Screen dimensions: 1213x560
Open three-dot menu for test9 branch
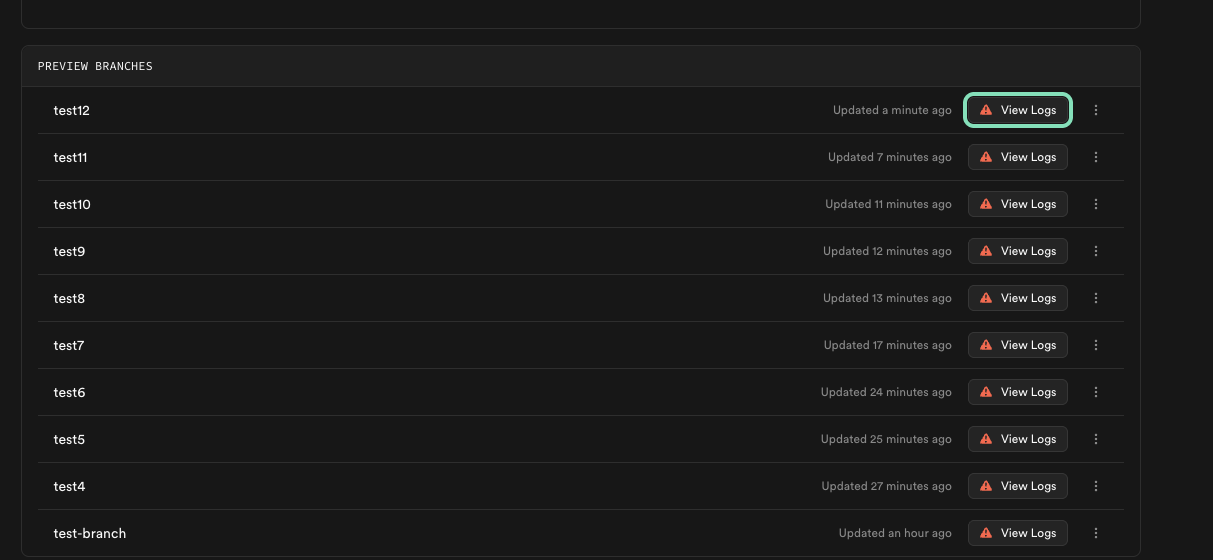[x=1096, y=251]
